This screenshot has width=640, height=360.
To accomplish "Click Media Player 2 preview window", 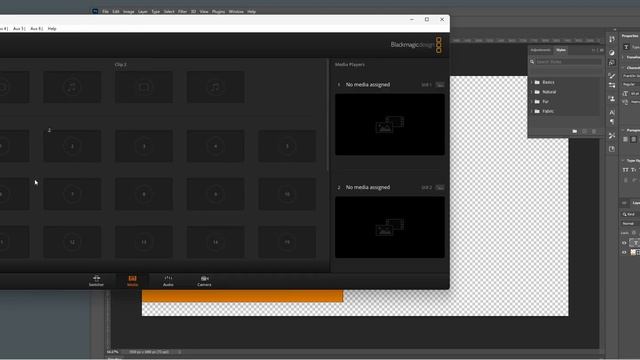I will click(x=390, y=227).
